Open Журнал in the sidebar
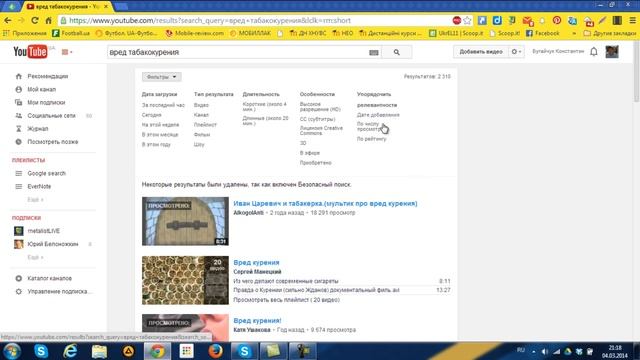640x360 pixels. (38, 129)
